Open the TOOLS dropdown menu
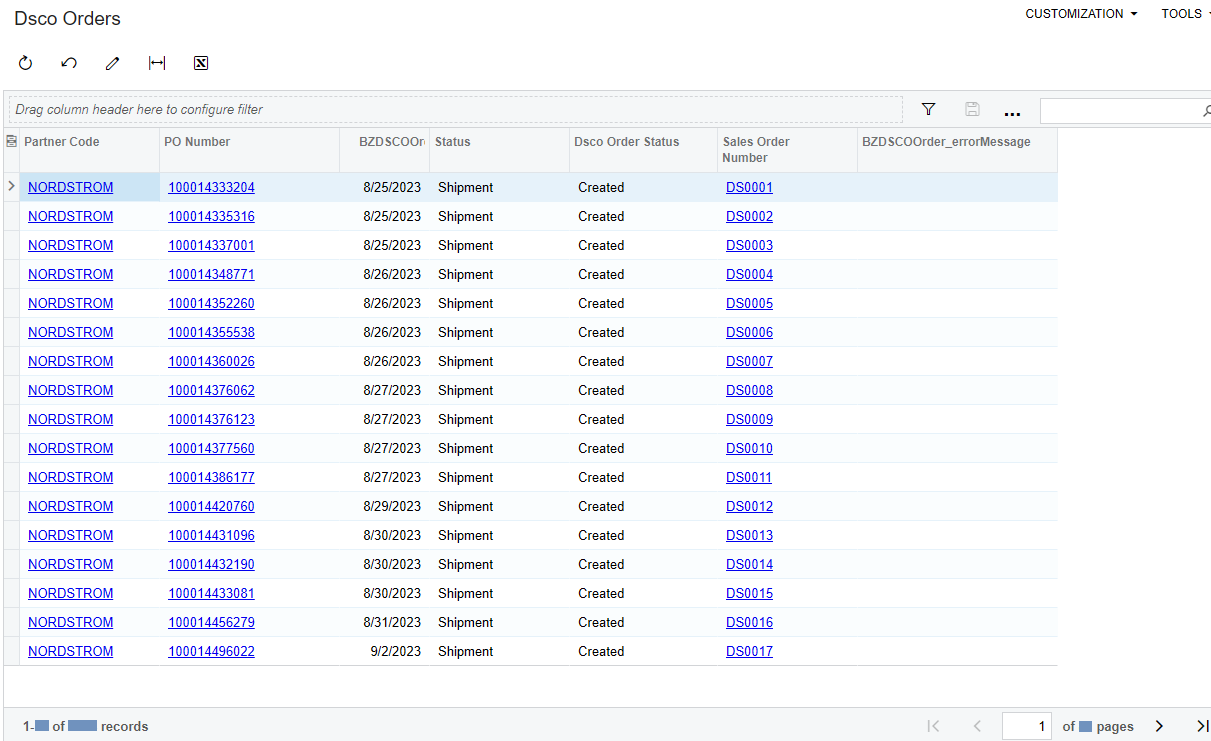Viewport: 1211px width, 741px height. (1186, 14)
